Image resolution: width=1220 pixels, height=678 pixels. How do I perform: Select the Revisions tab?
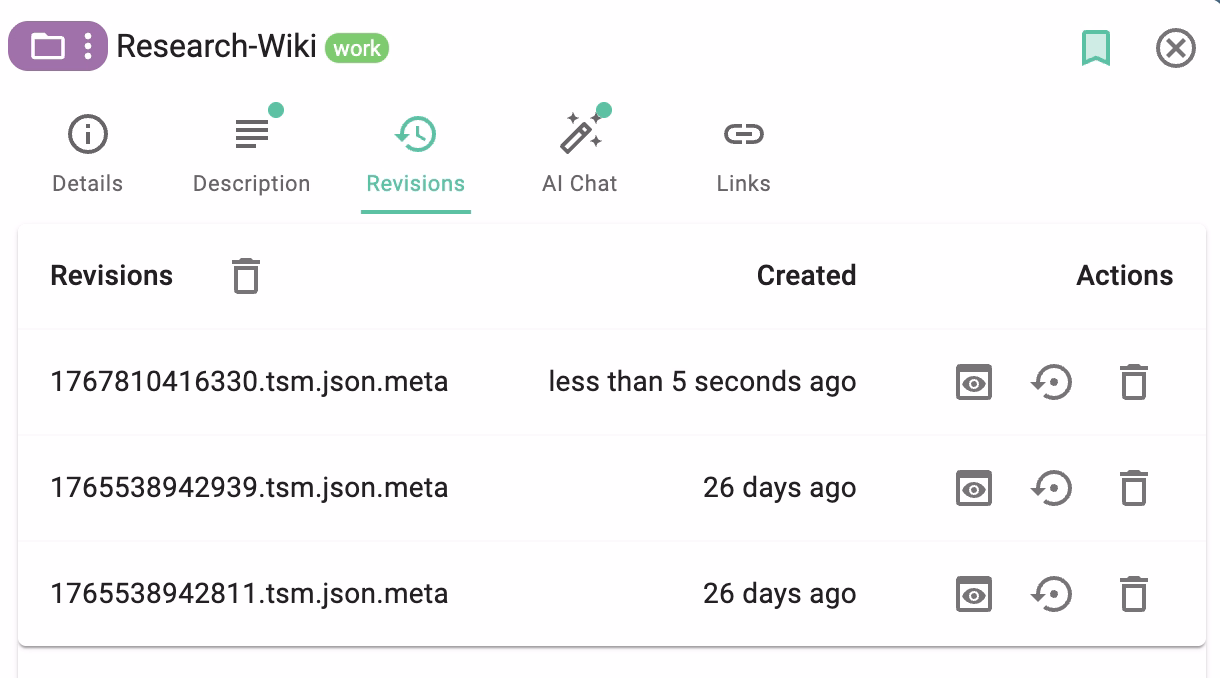(415, 155)
